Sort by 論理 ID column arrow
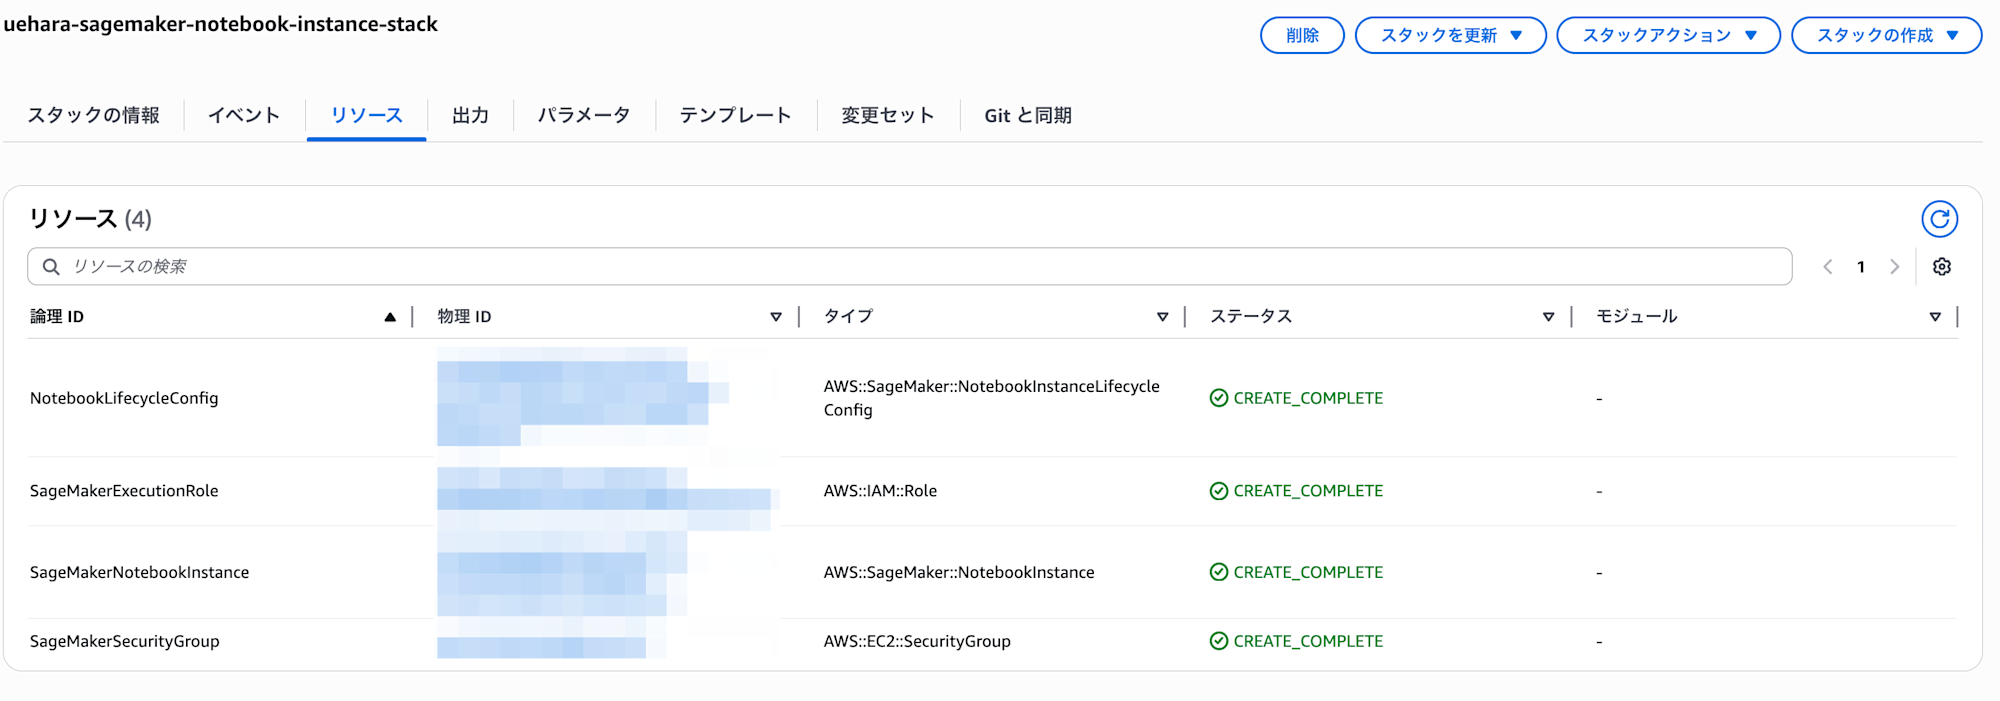 pos(390,317)
